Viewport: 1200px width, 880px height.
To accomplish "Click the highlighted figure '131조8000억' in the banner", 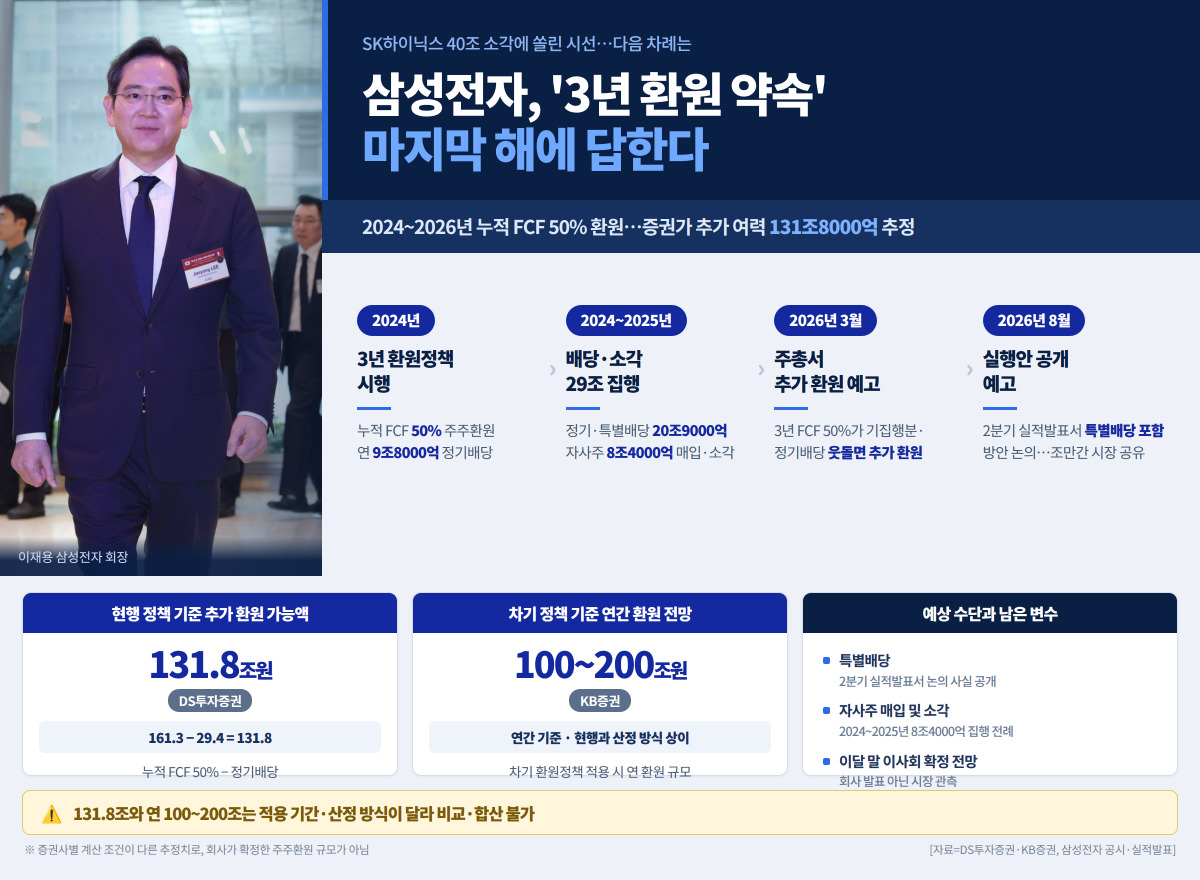I will tap(823, 227).
